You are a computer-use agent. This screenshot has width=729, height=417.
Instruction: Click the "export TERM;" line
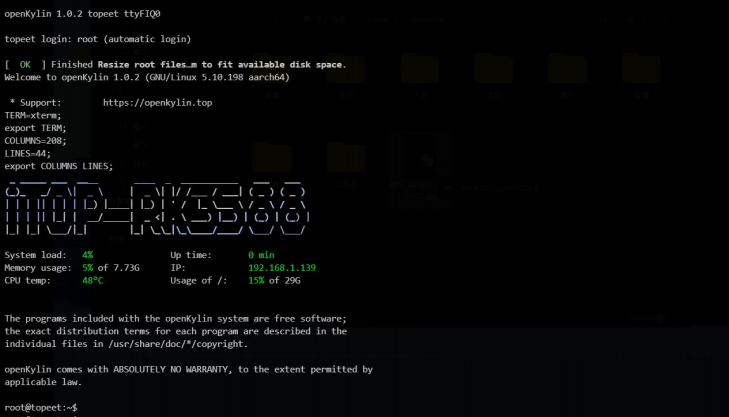[35, 128]
